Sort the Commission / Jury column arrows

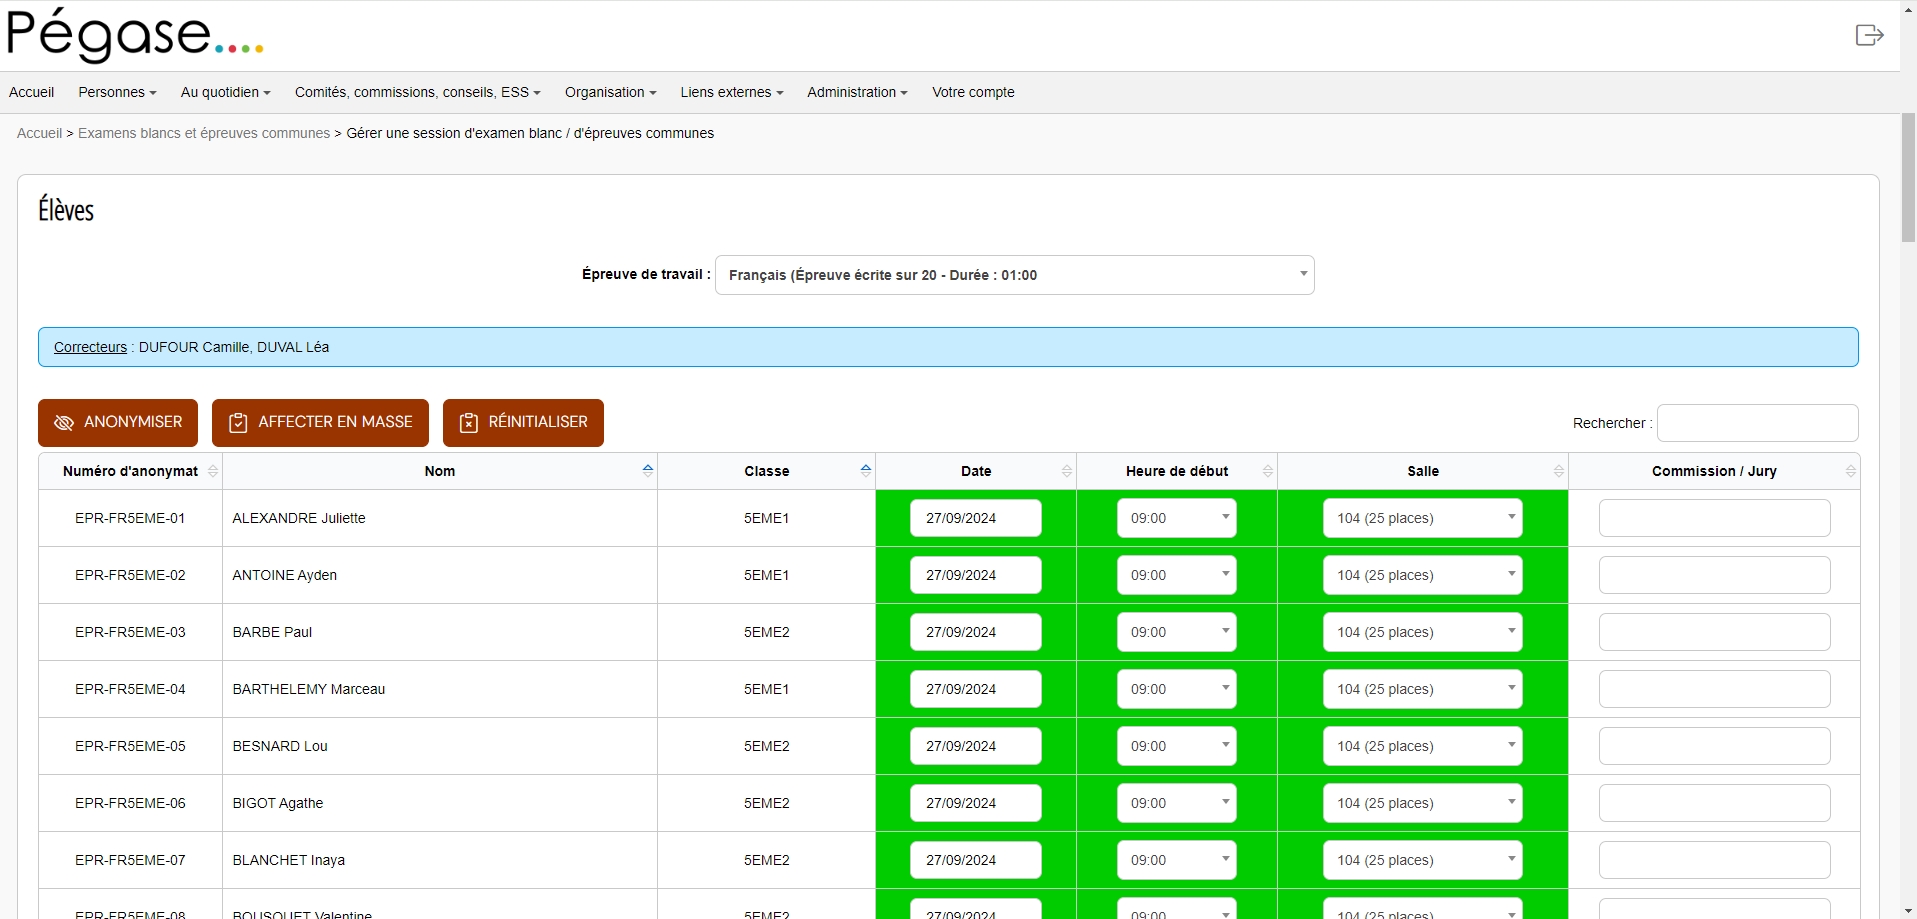(x=1851, y=471)
